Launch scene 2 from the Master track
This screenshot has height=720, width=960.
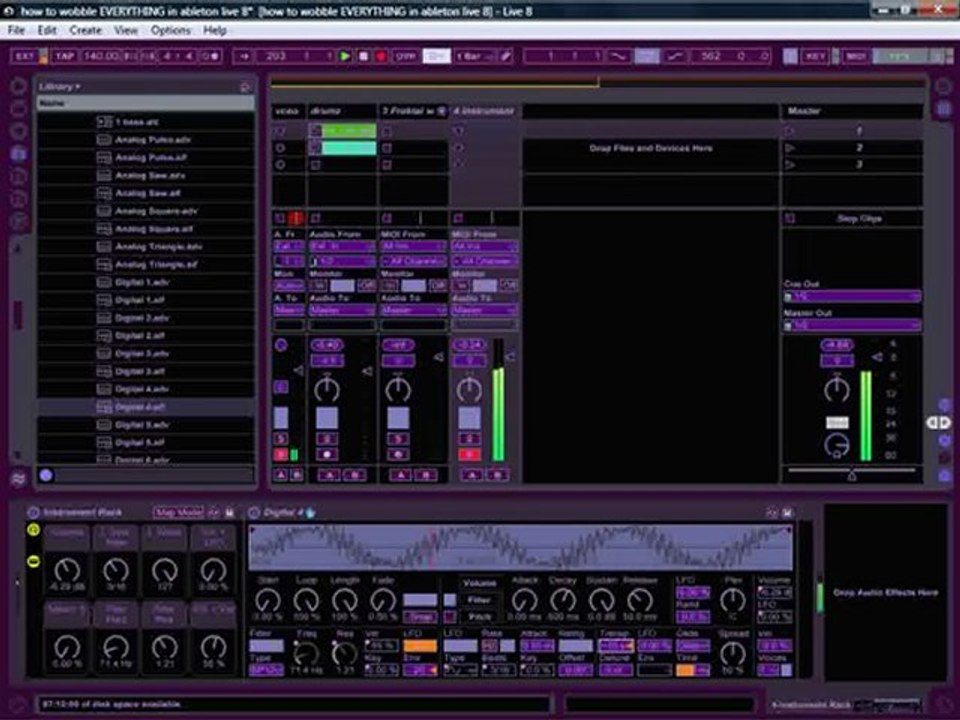coord(790,148)
